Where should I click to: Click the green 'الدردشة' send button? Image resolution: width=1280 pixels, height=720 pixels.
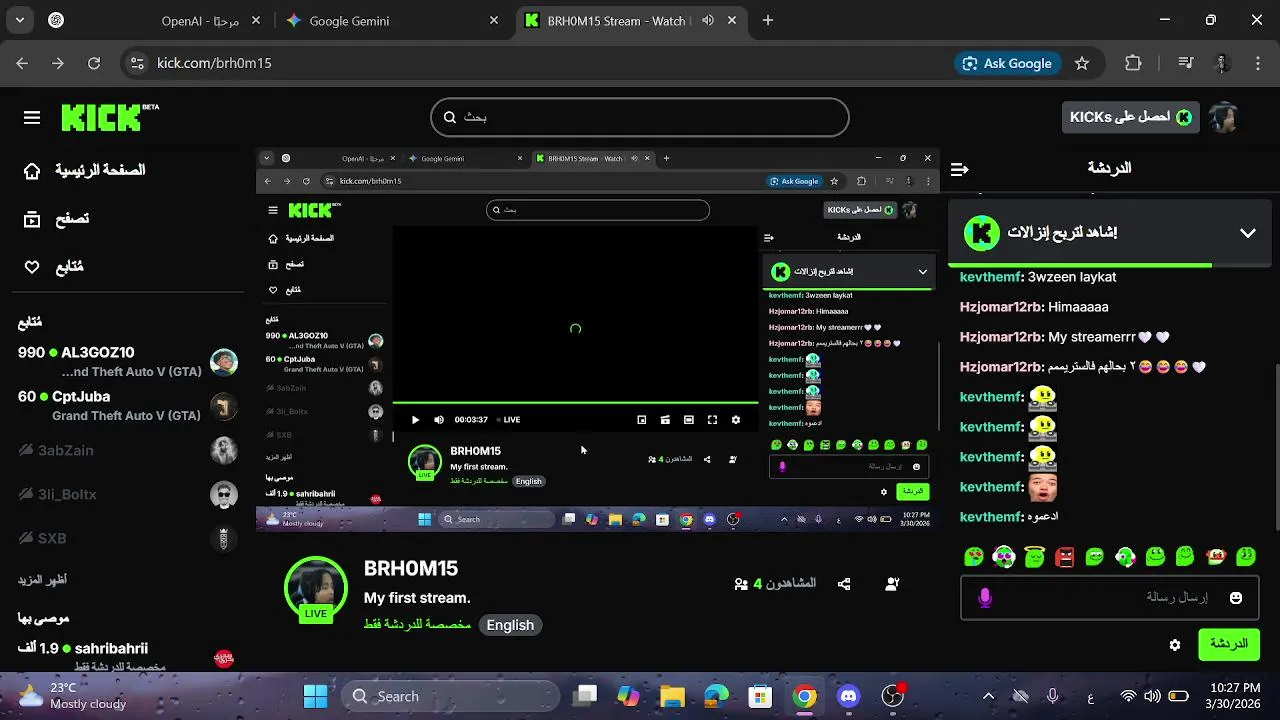pyautogui.click(x=1229, y=644)
